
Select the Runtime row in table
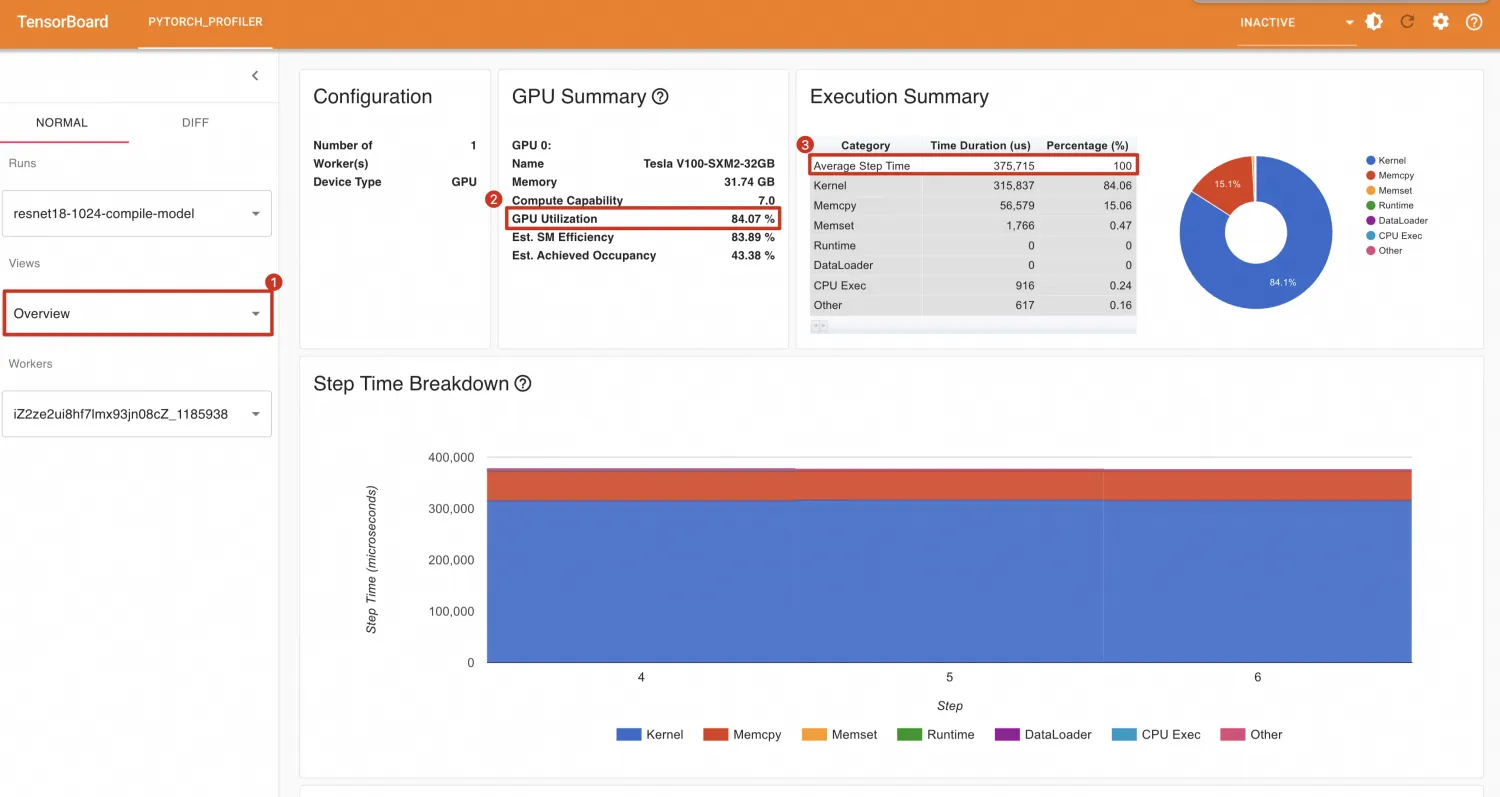tap(973, 246)
